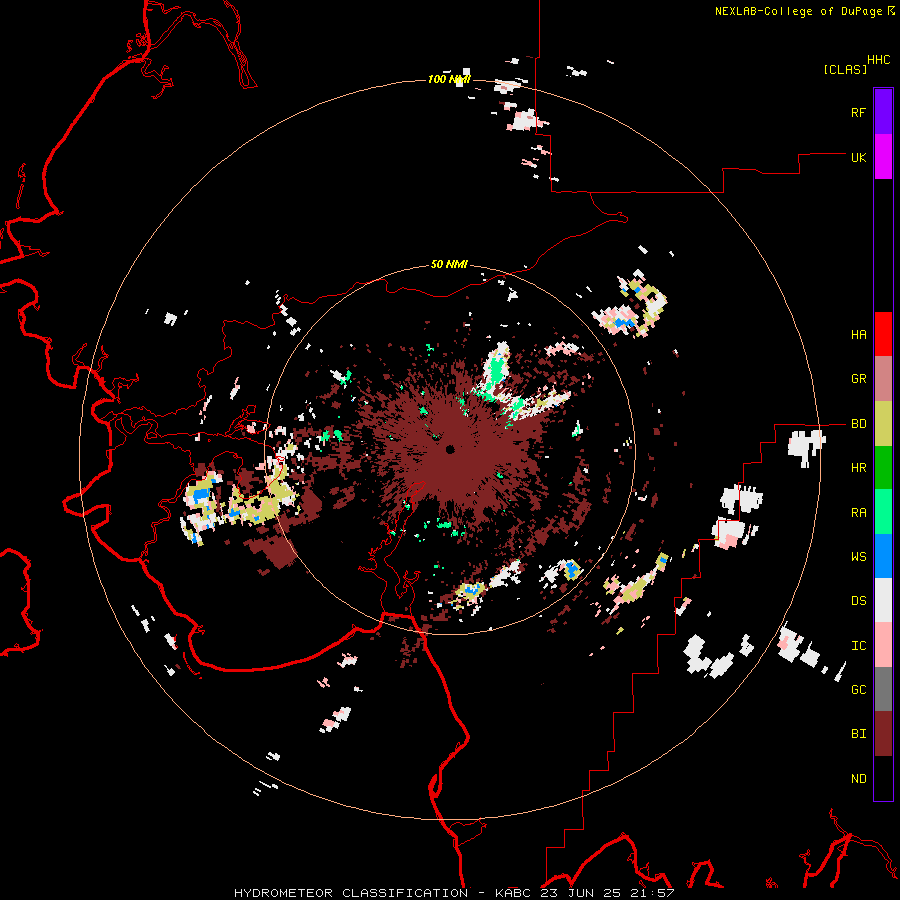
Task: Click the IC pink legend swatch
Action: click(883, 645)
